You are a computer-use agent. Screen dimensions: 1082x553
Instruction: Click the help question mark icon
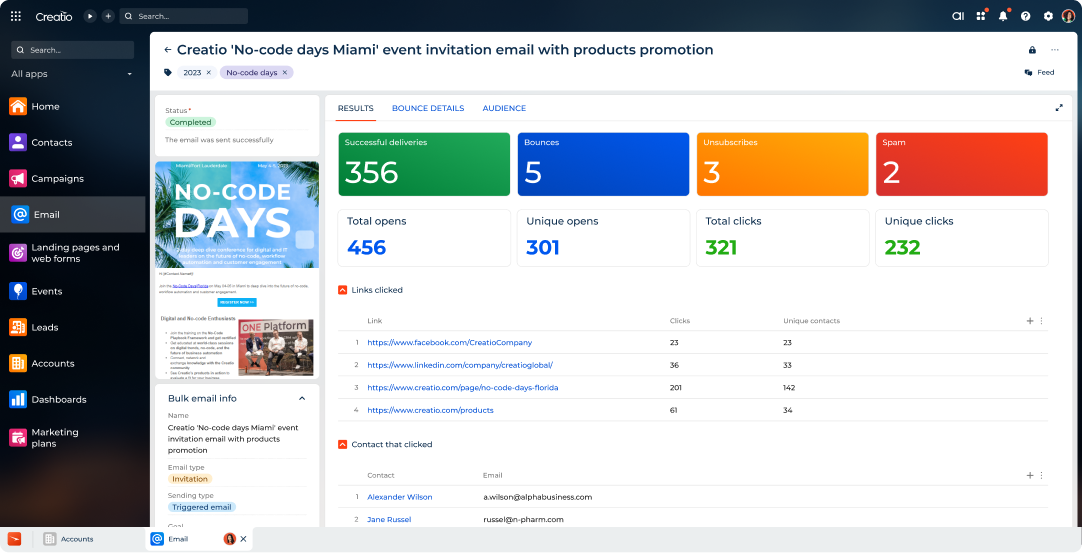(1025, 16)
